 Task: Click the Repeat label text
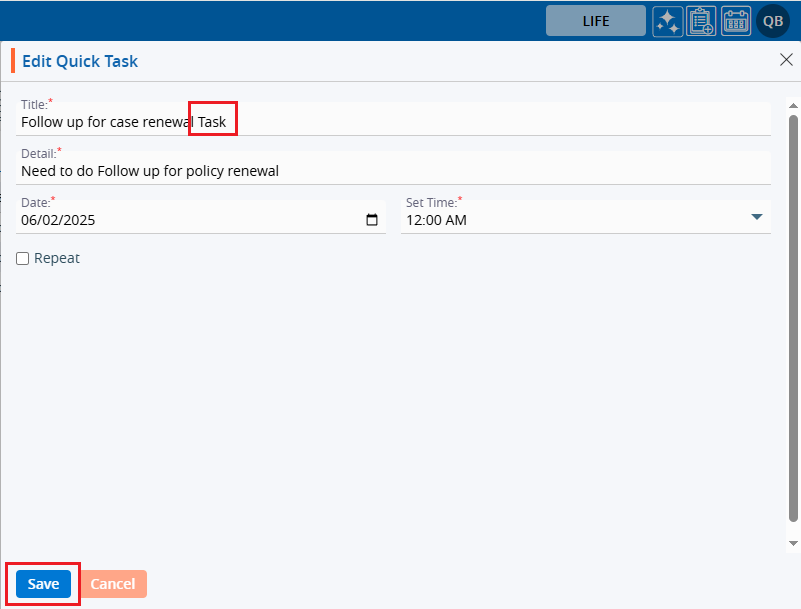(57, 258)
